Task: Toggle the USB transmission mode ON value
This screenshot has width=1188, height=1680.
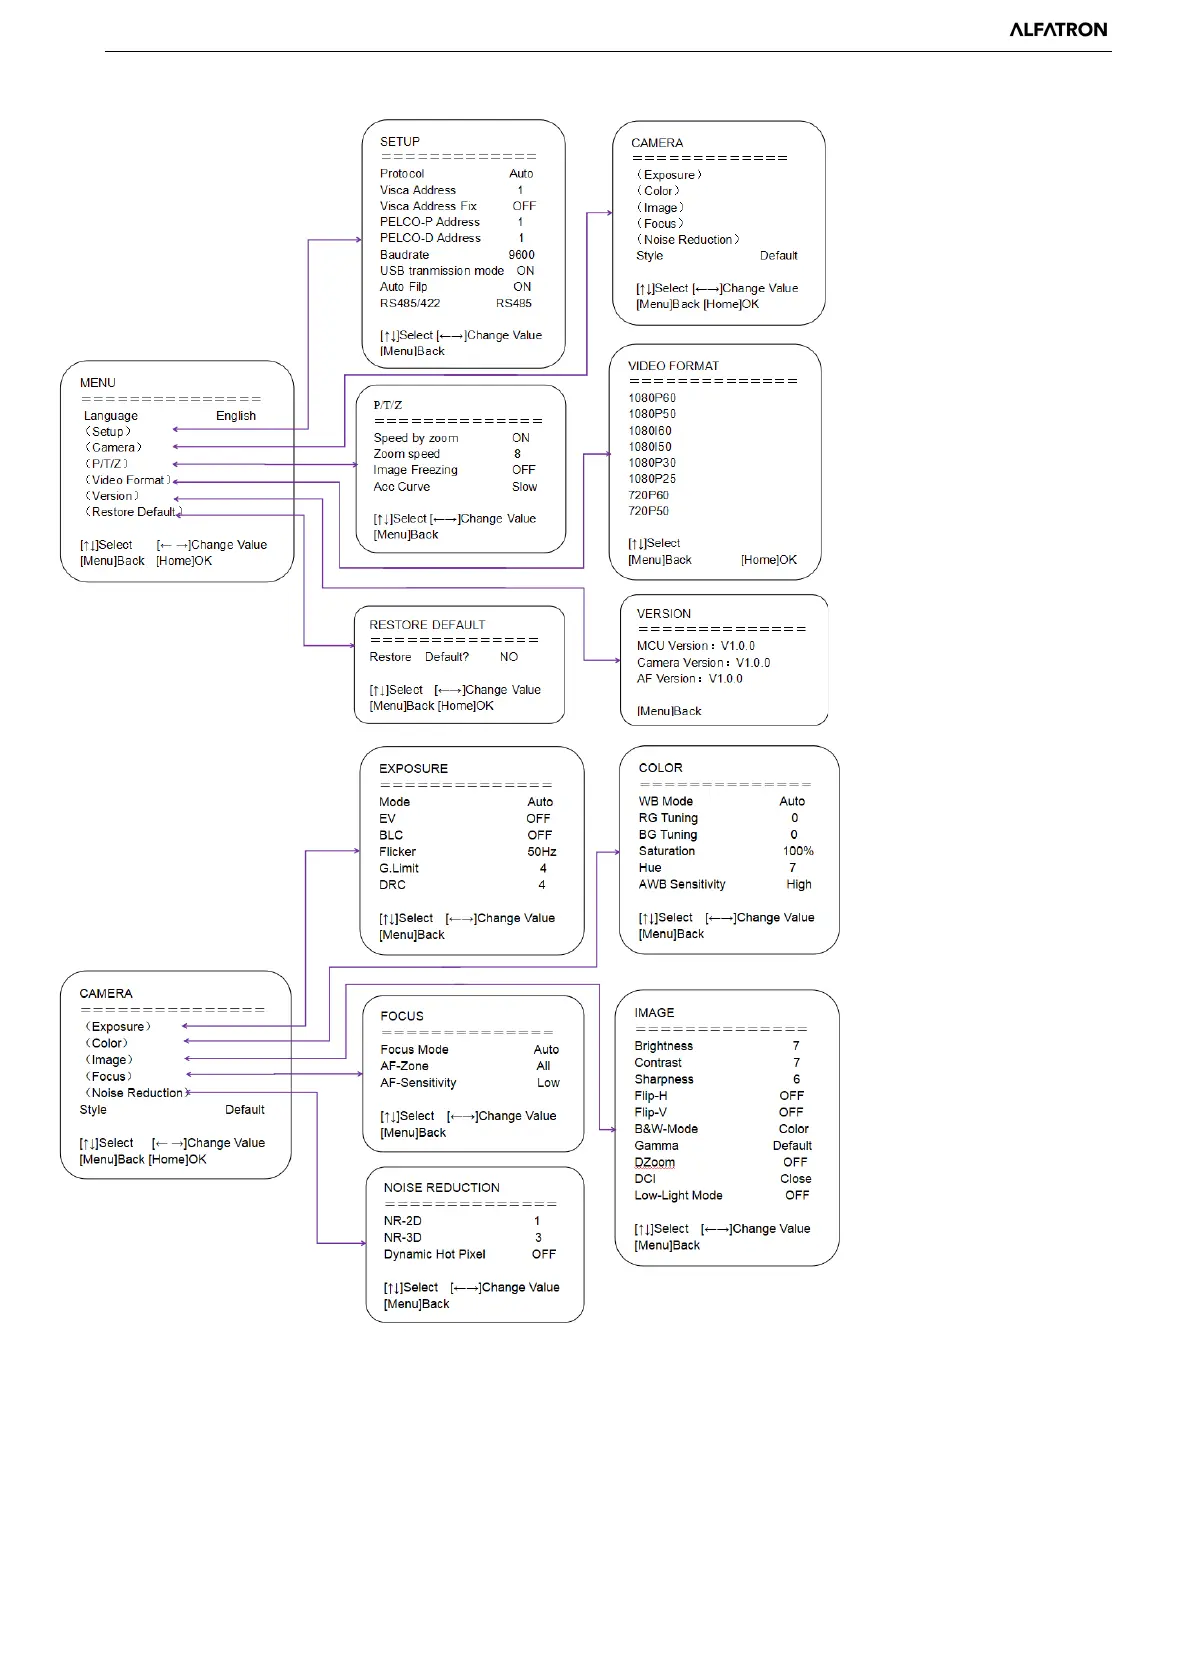Action: (525, 271)
